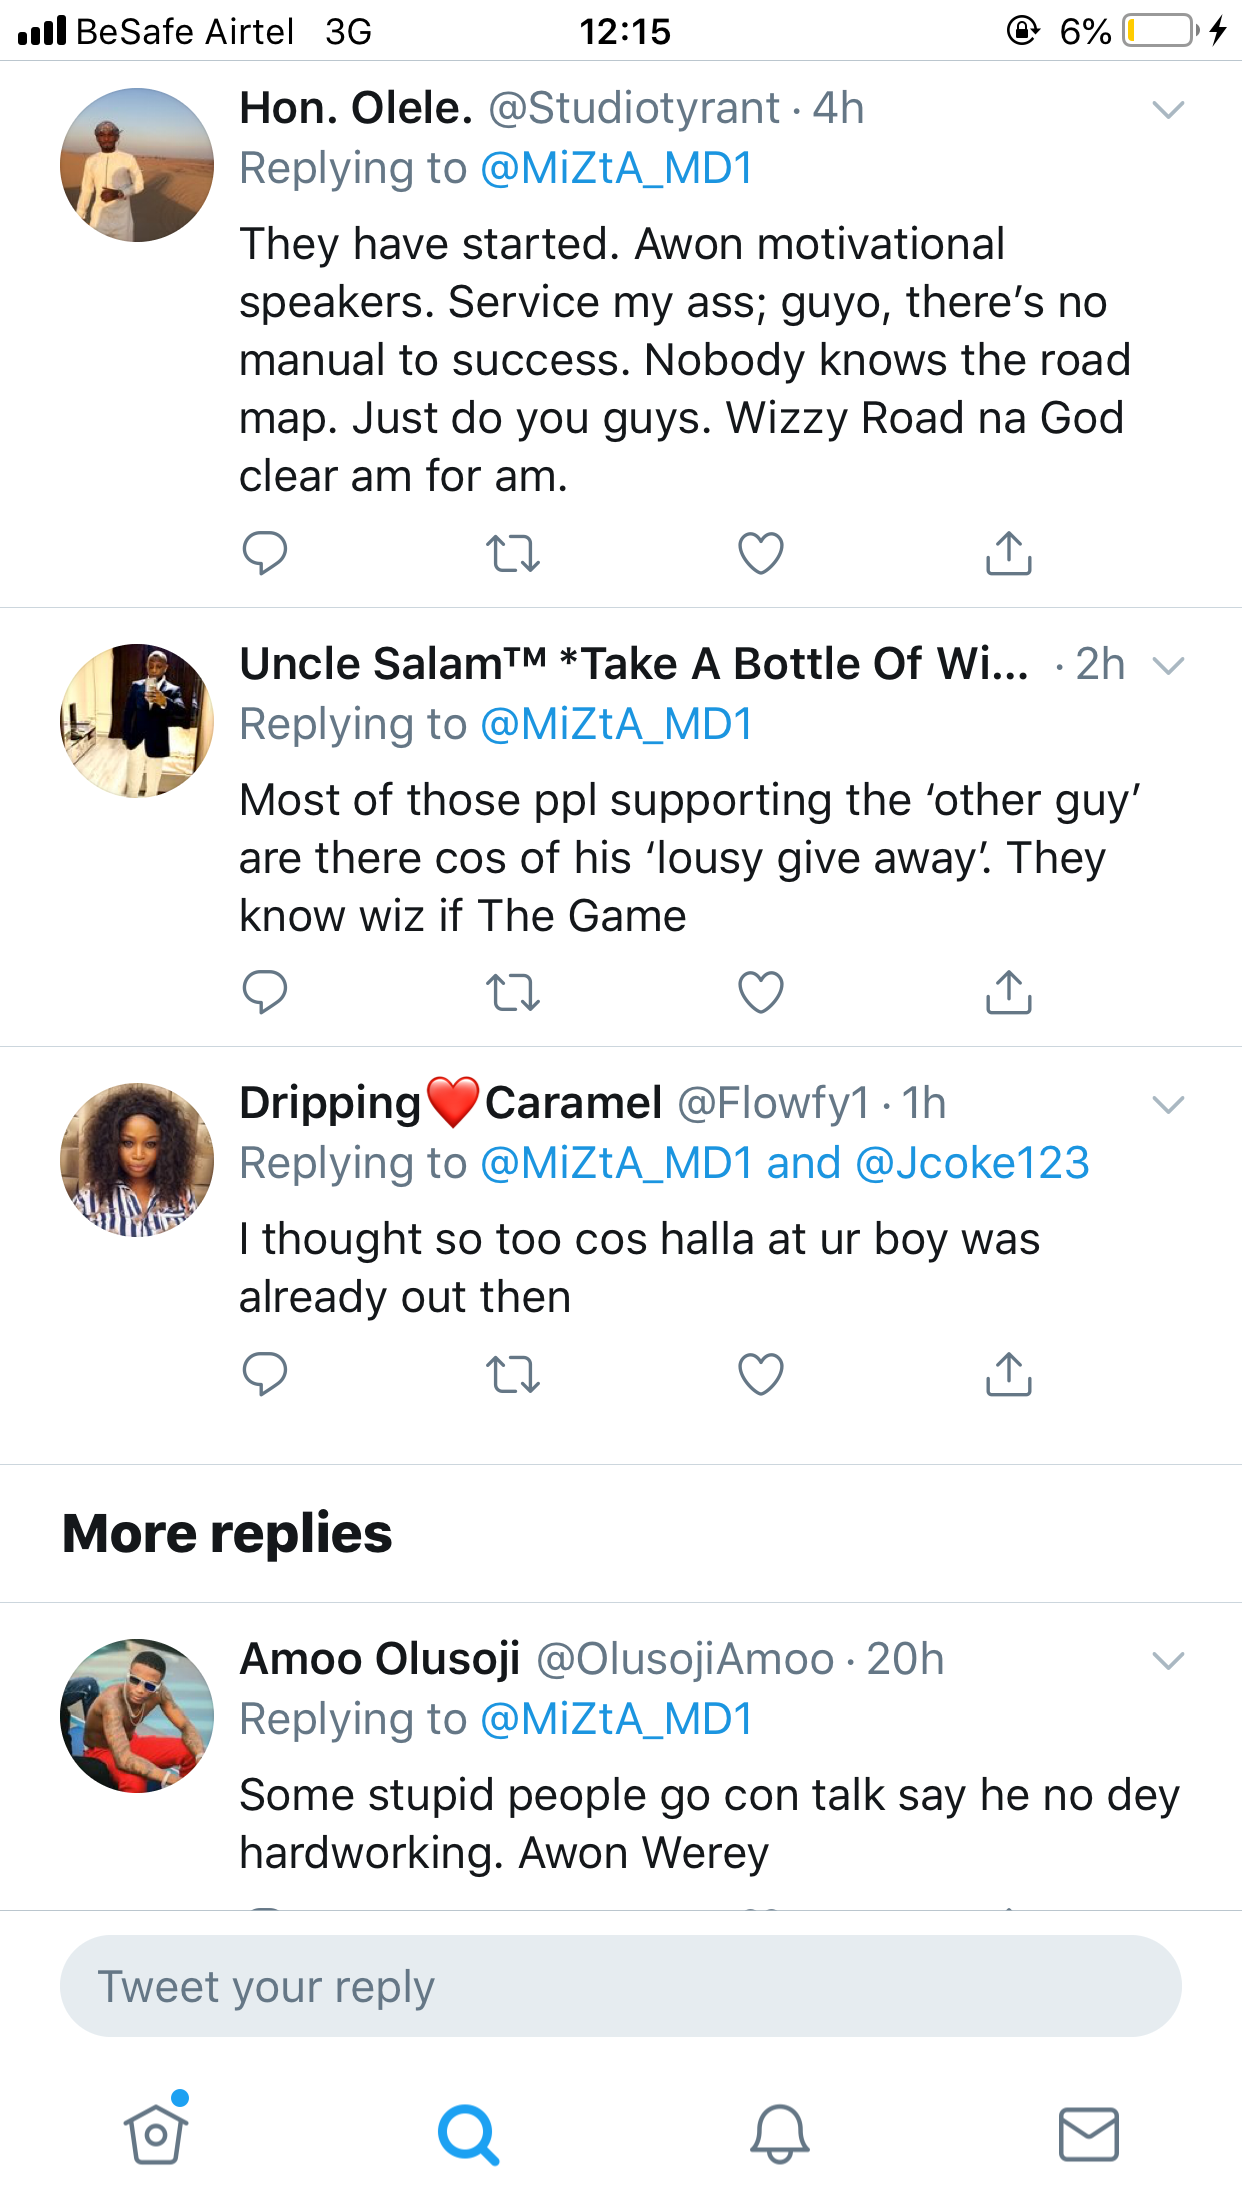Share Hon. Olele's tweet
The height and width of the screenshot is (2208, 1242).
1008,553
